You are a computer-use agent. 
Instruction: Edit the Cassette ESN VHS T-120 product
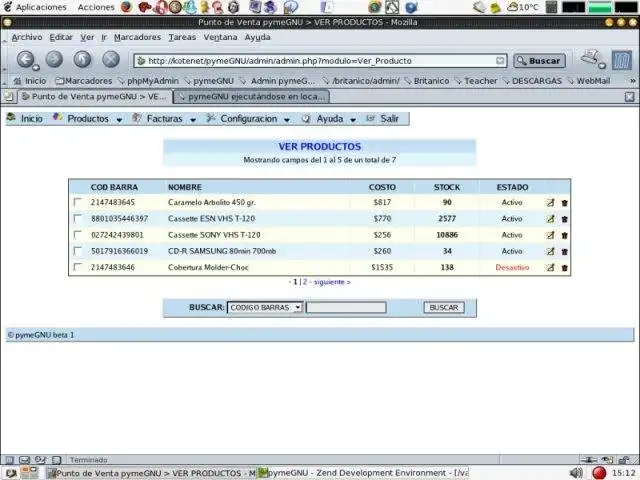pyautogui.click(x=550, y=219)
